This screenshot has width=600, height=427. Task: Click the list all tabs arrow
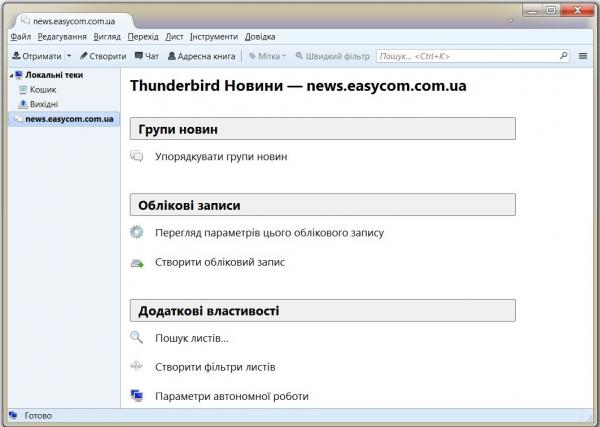[x=510, y=21]
